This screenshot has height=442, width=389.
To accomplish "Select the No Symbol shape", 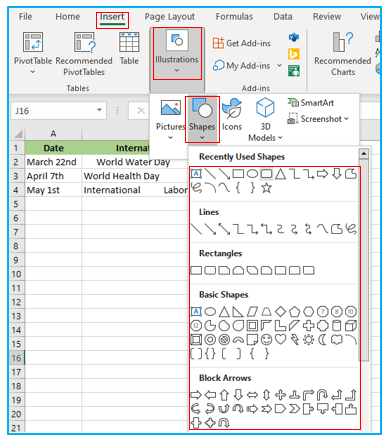I will (x=224, y=340).
